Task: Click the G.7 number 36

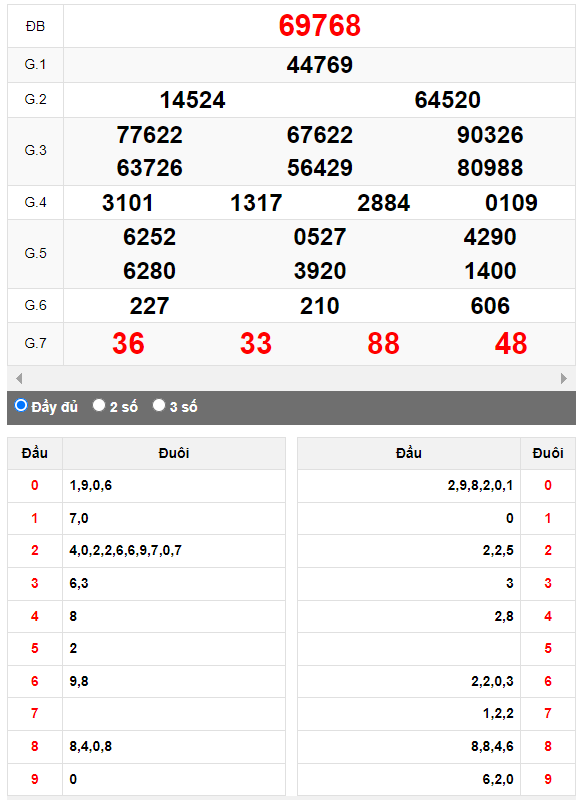Action: (x=129, y=343)
